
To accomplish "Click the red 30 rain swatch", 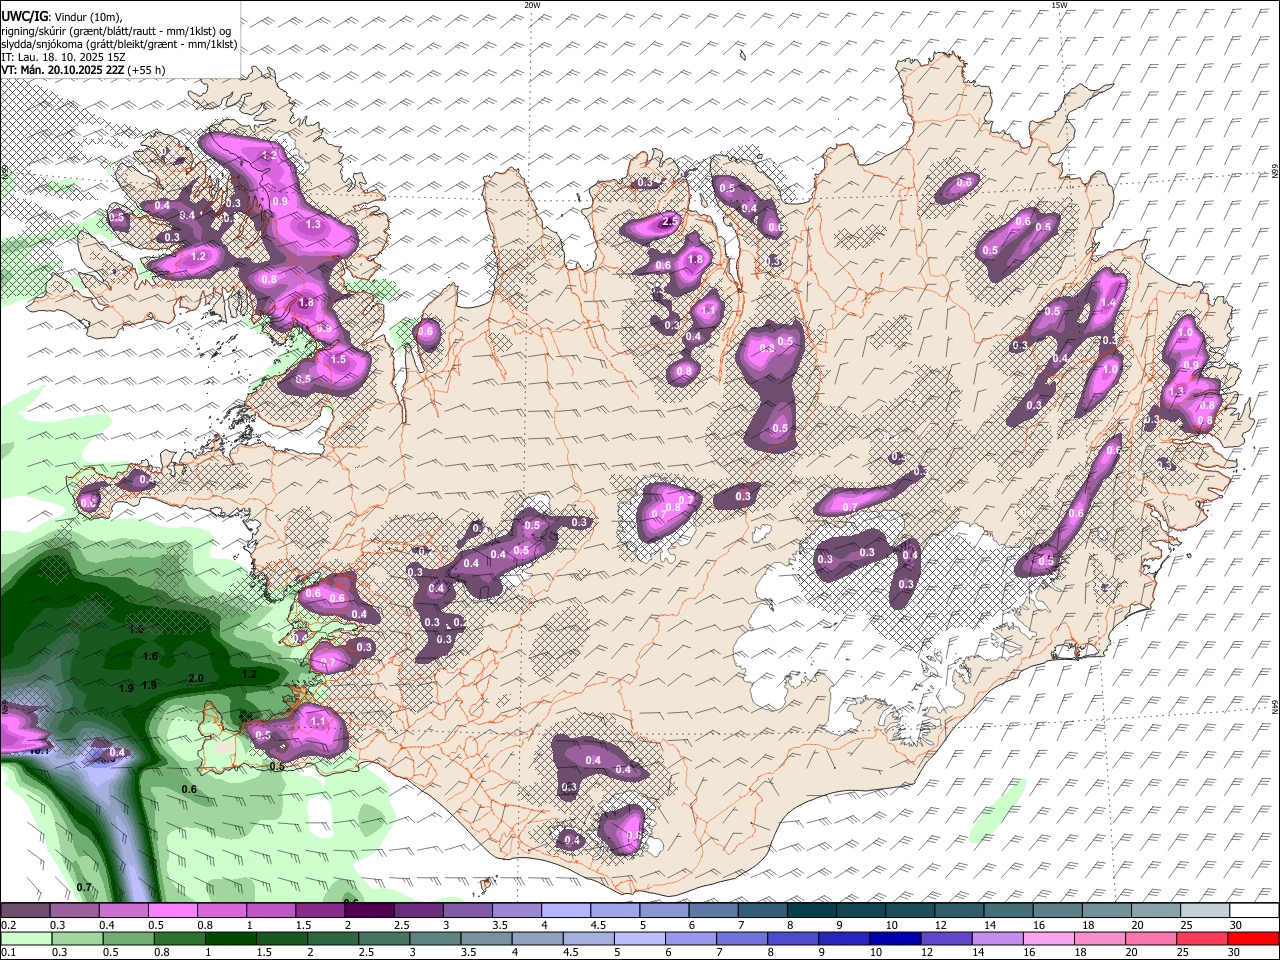I will 1252,939.
